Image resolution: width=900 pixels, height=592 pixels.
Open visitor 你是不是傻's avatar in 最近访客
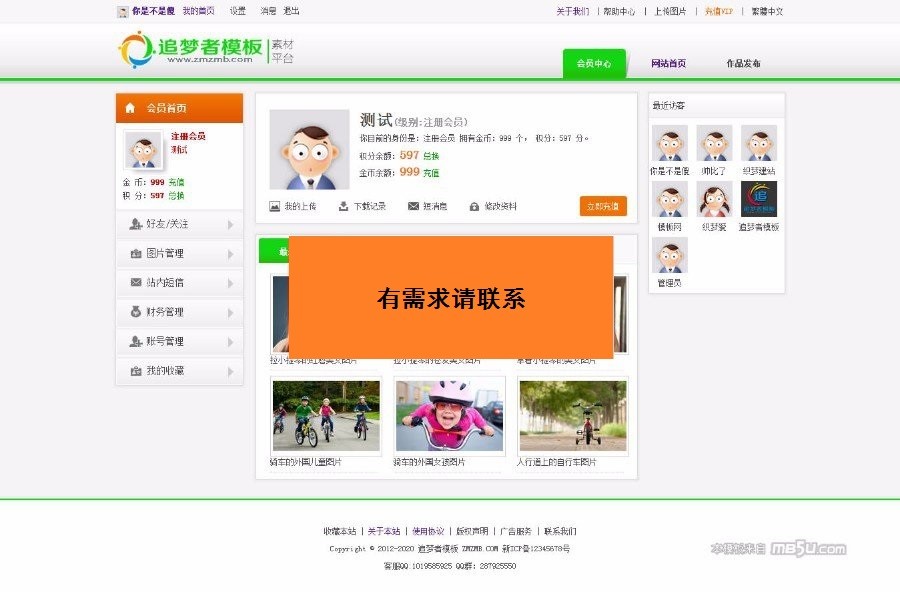[x=670, y=143]
